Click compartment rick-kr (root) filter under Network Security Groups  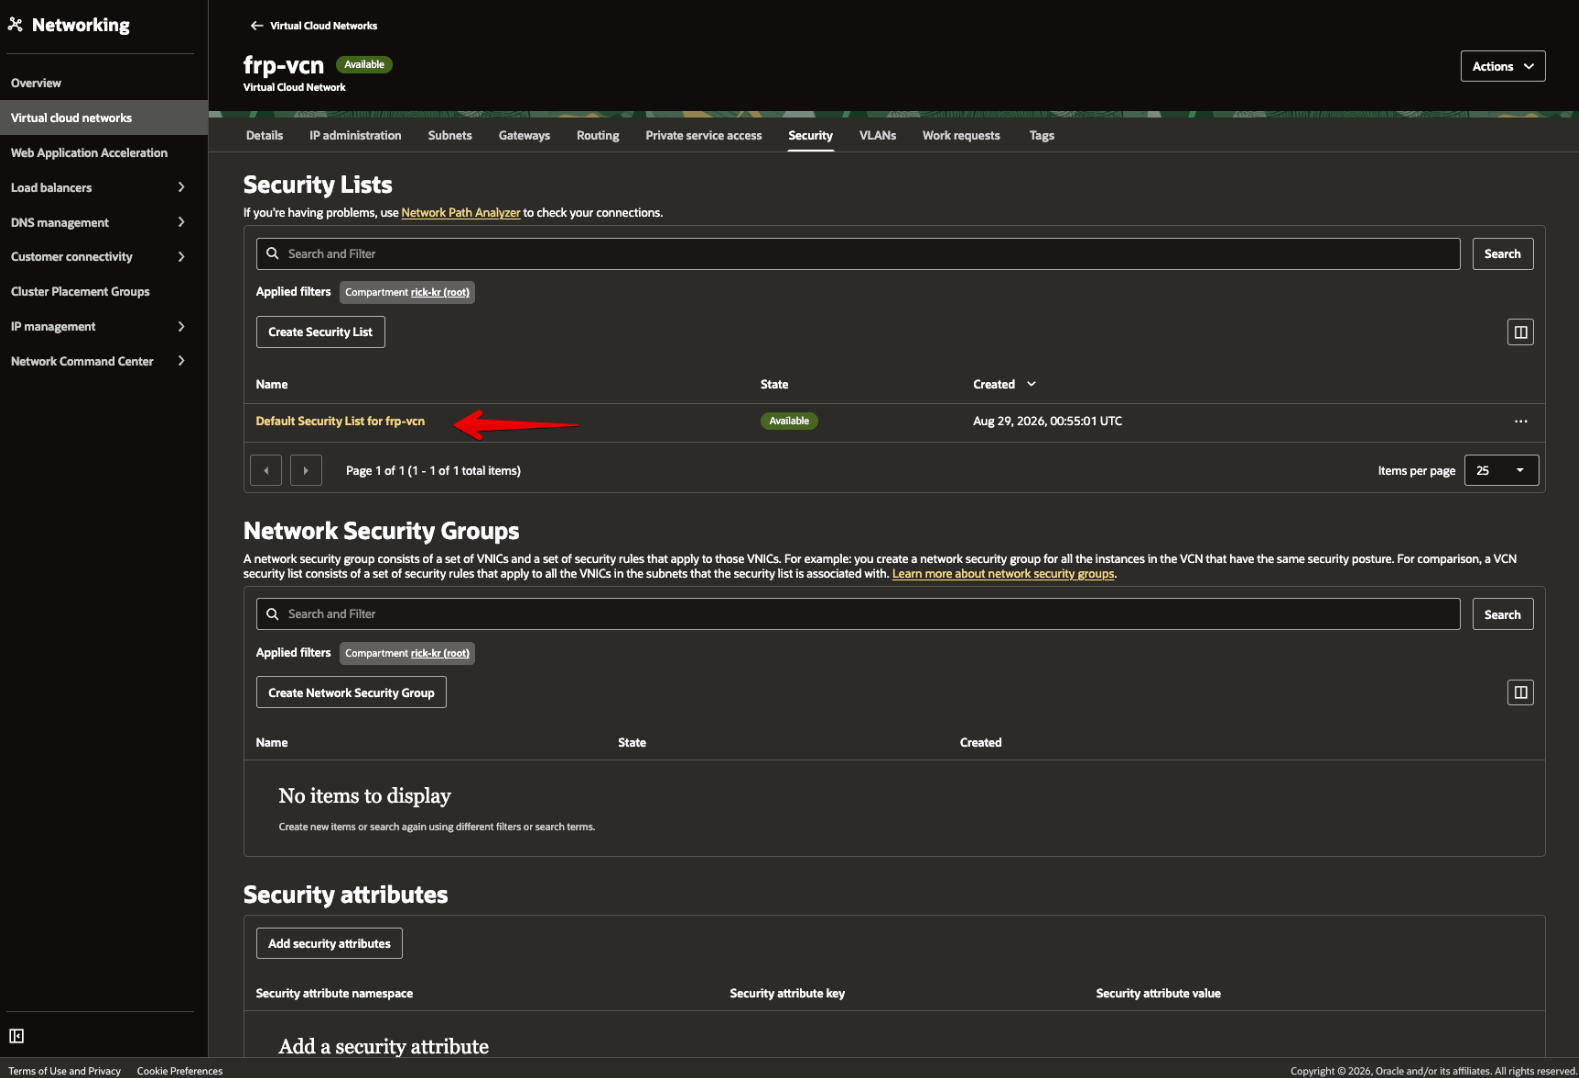click(x=407, y=653)
